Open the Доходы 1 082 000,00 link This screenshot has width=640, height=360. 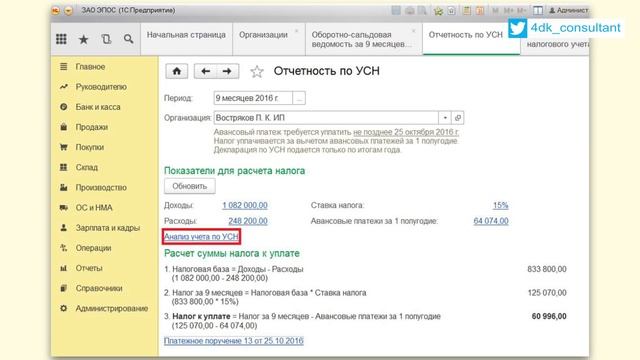pos(245,205)
